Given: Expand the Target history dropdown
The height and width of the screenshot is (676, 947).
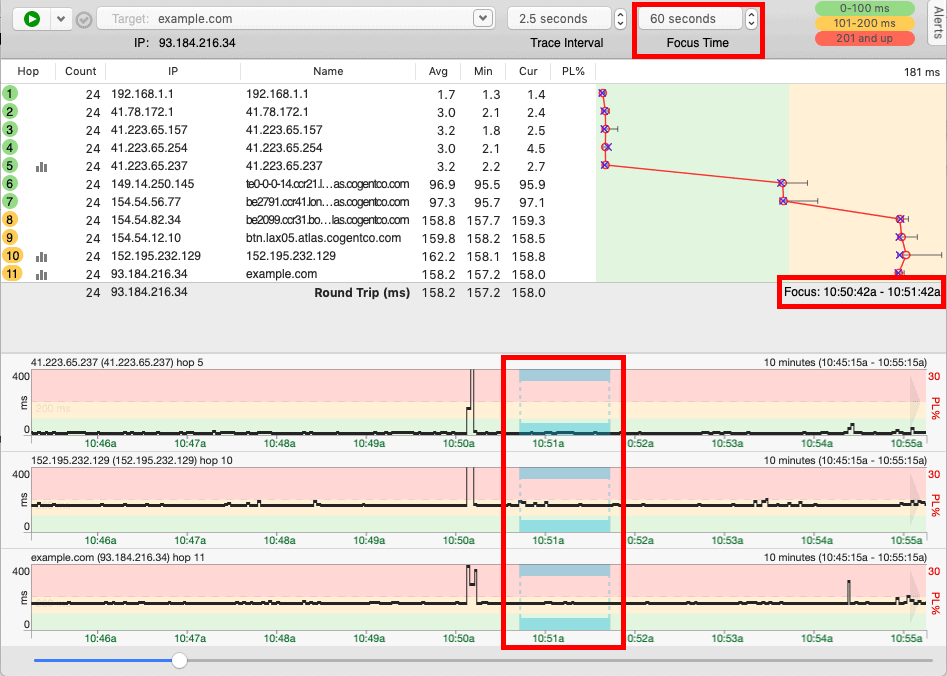Looking at the screenshot, I should coord(483,18).
